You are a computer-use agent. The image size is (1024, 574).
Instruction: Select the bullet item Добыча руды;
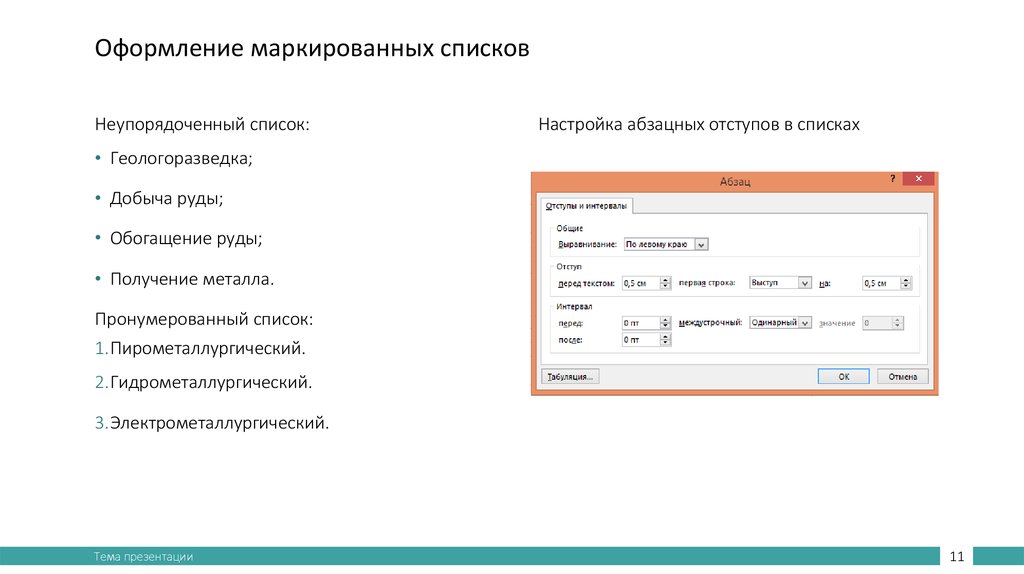click(x=167, y=199)
